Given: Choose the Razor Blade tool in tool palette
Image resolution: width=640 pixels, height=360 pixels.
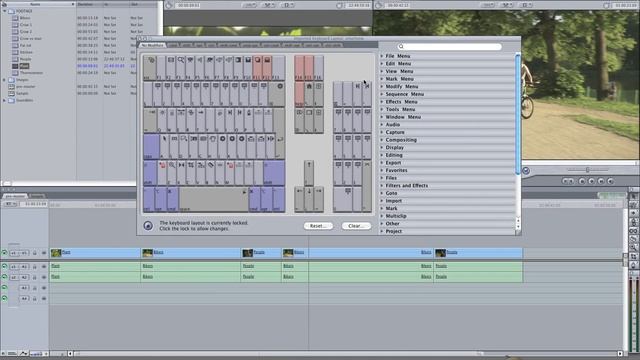Looking at the screenshot, I should pos(633,239).
